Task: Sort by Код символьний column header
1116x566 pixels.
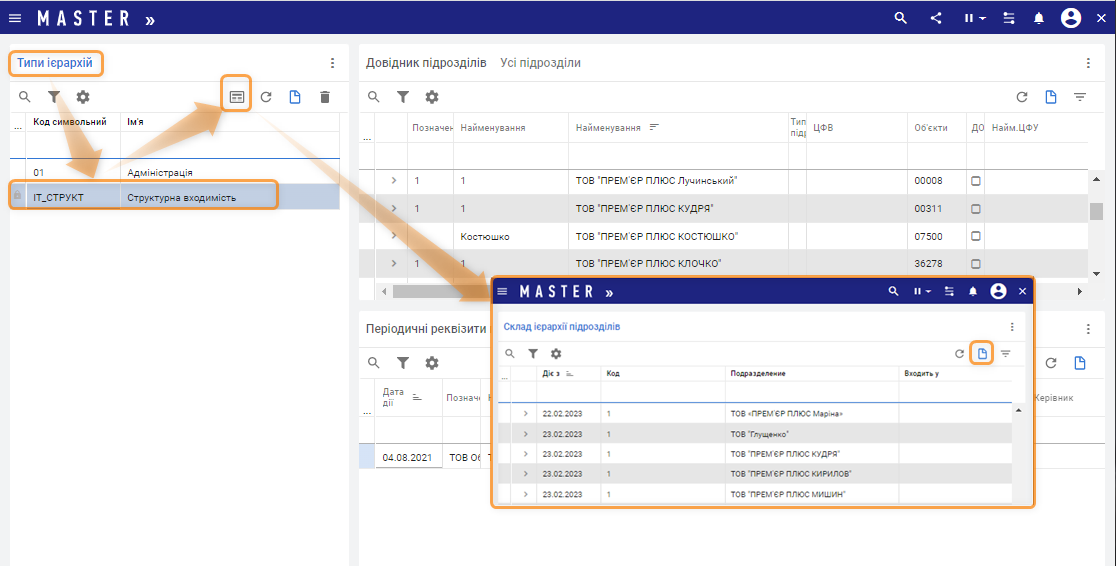Action: 70,122
